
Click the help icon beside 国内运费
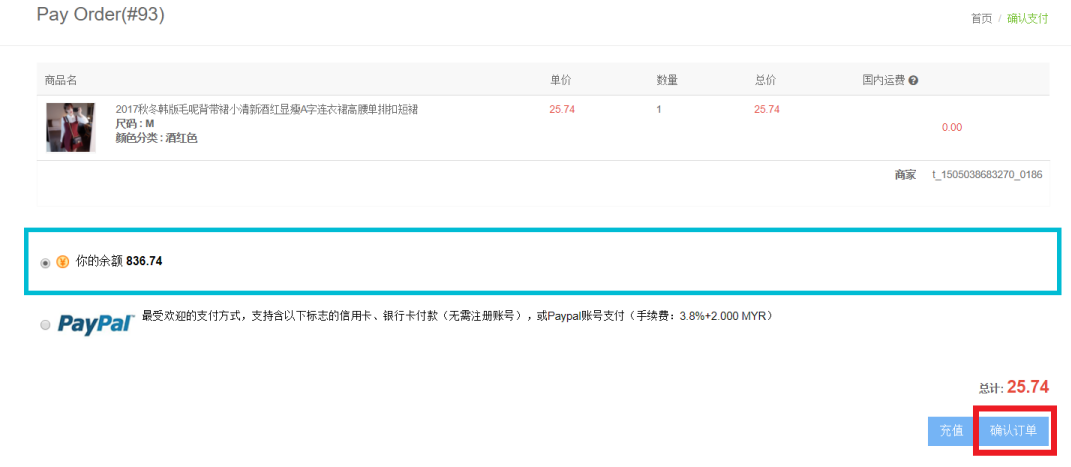[x=913, y=80]
